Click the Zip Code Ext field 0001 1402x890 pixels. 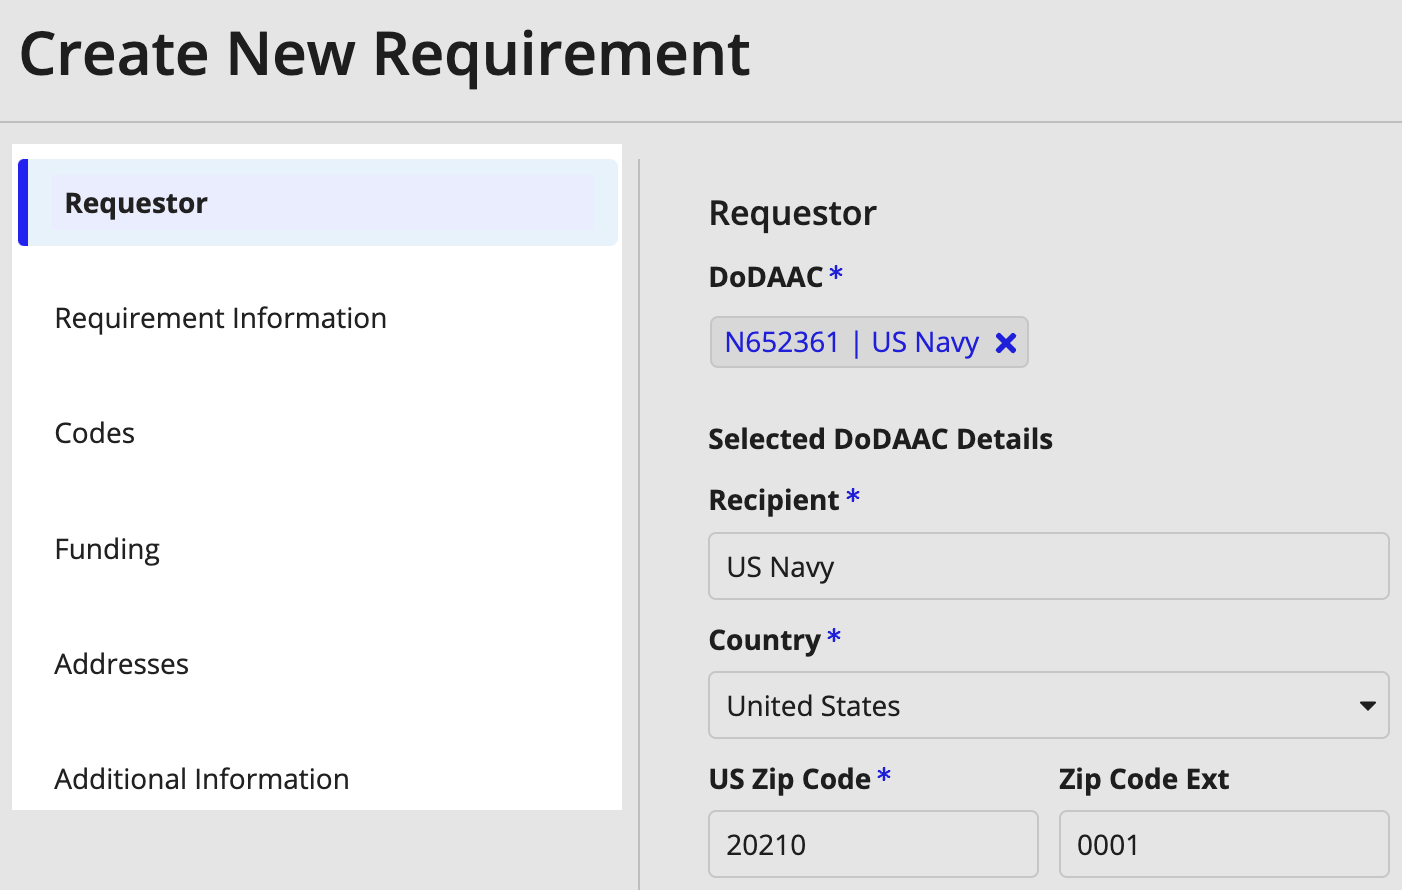click(1224, 844)
